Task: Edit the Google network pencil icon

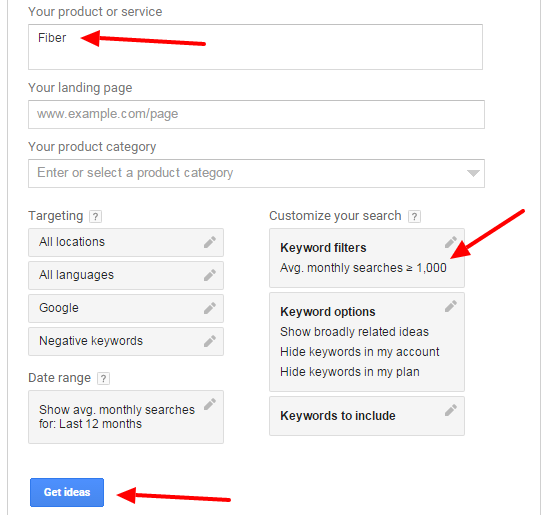Action: [210, 308]
